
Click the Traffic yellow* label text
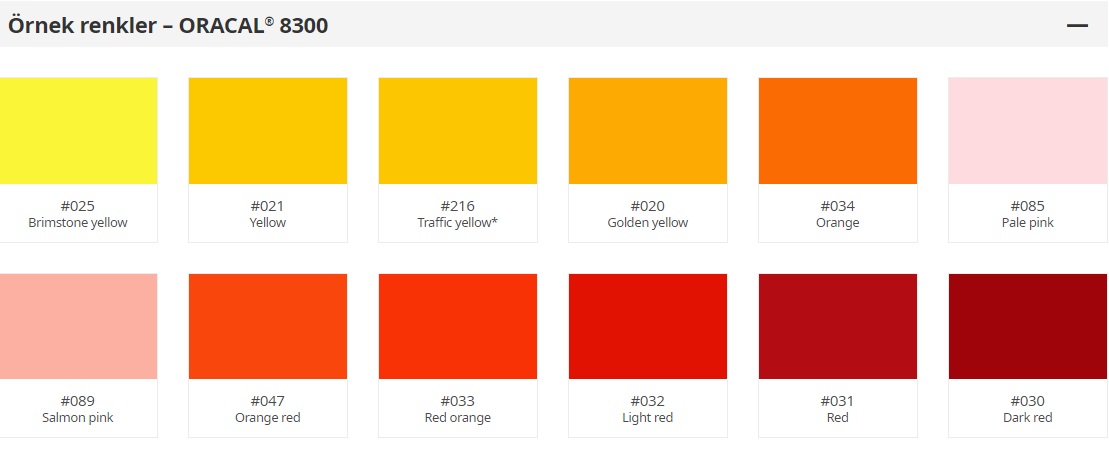point(458,222)
